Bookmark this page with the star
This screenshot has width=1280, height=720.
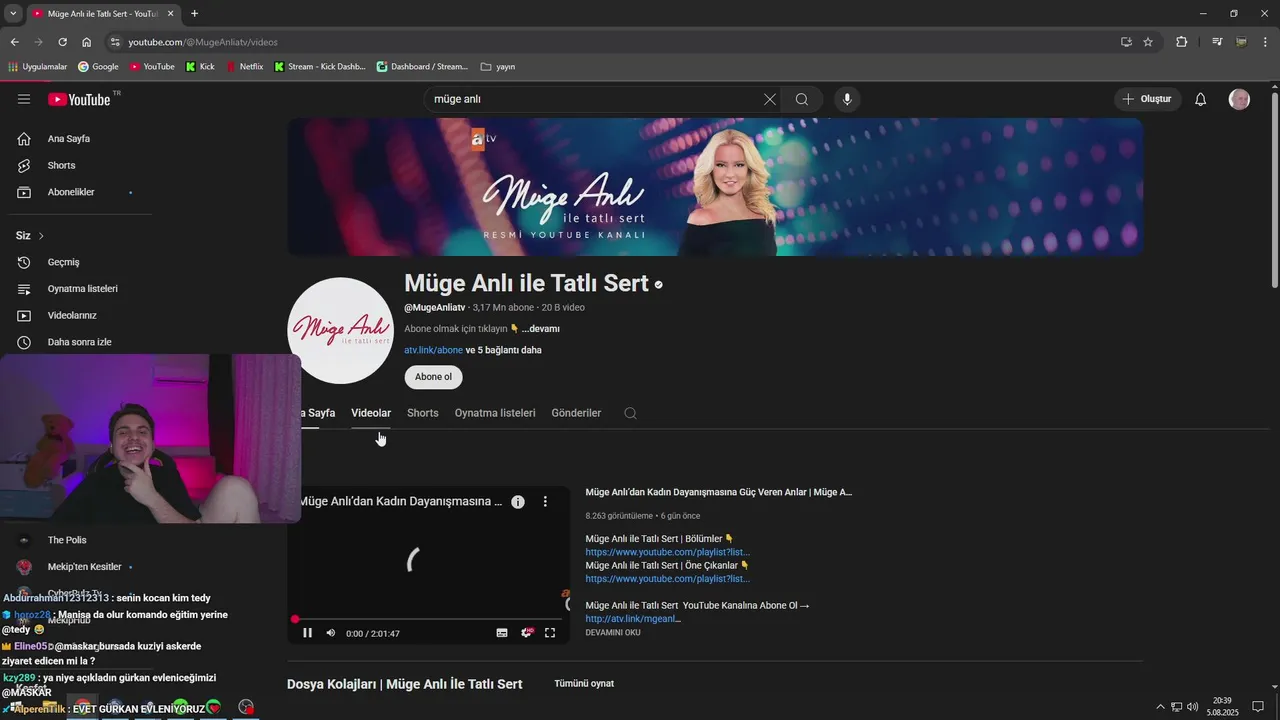1148,42
